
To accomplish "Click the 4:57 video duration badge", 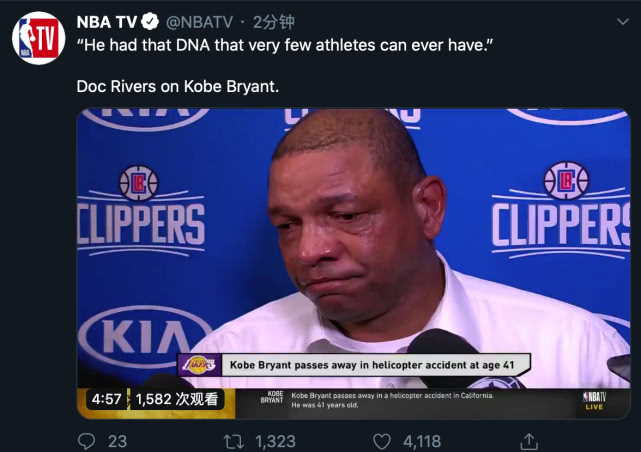I will 106,399.
